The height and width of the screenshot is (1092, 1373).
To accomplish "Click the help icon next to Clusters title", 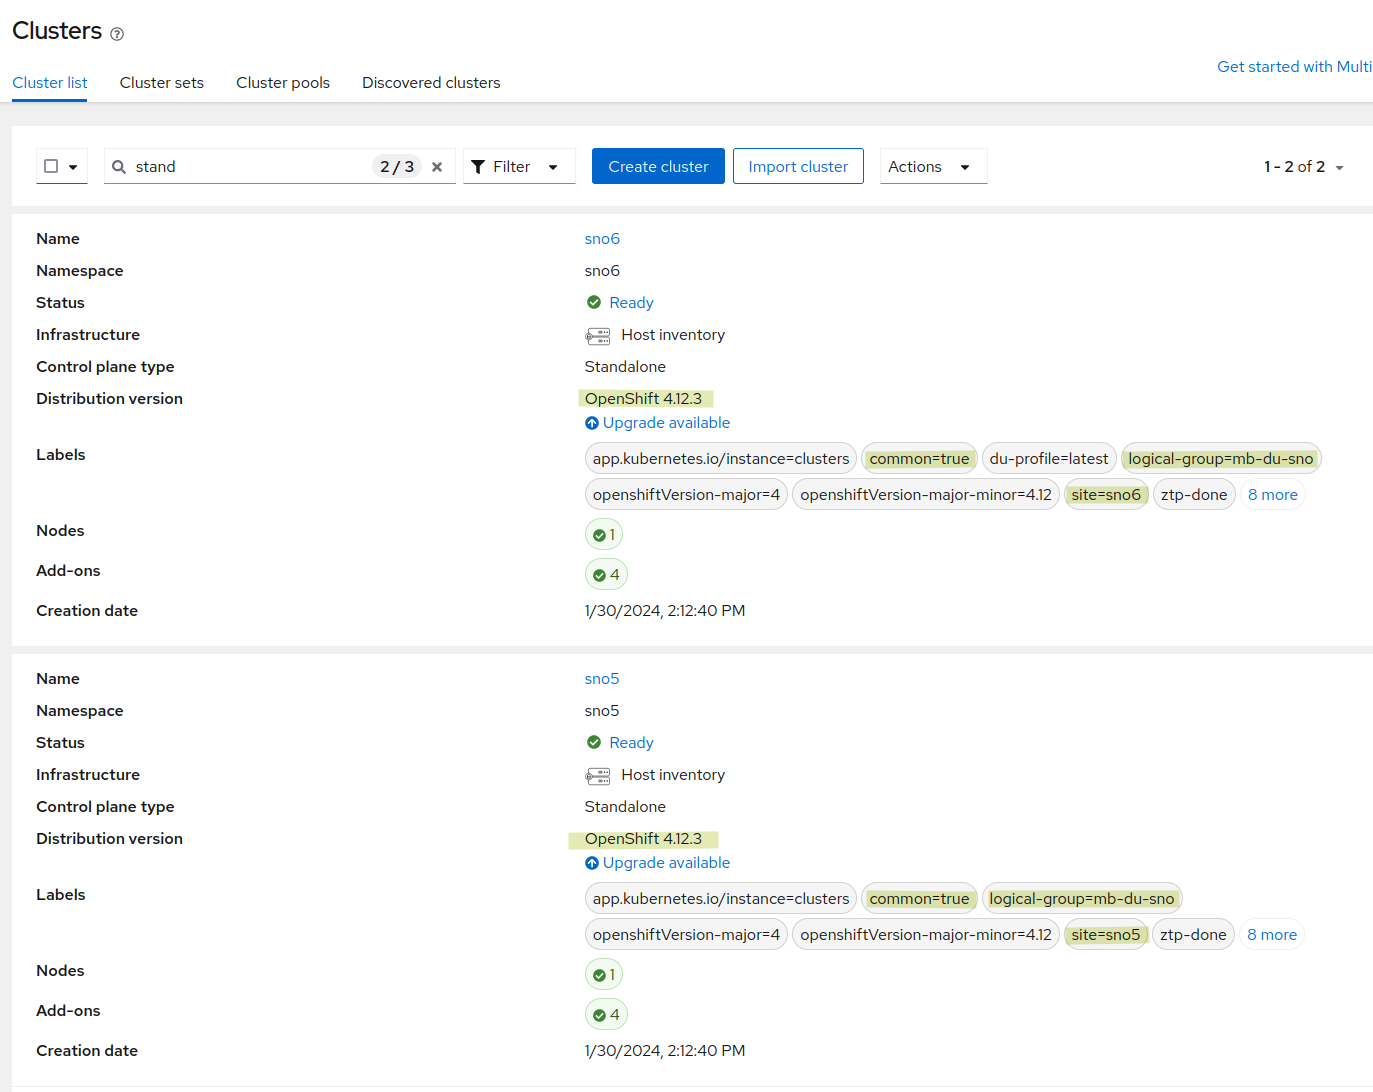I will coord(117,34).
